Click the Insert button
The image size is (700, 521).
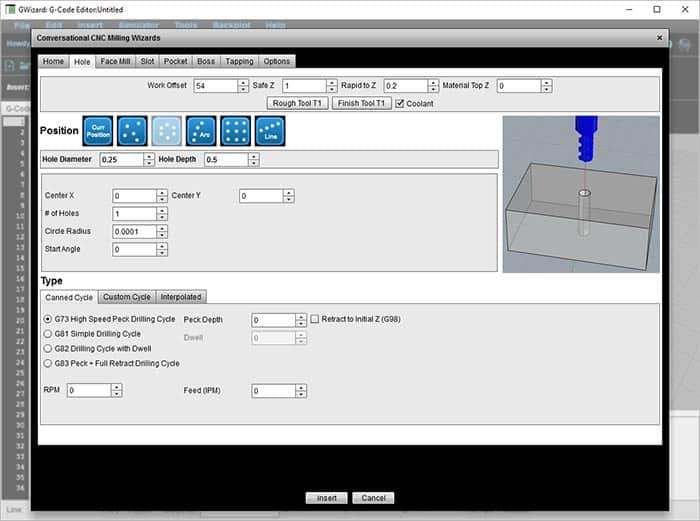tap(326, 498)
